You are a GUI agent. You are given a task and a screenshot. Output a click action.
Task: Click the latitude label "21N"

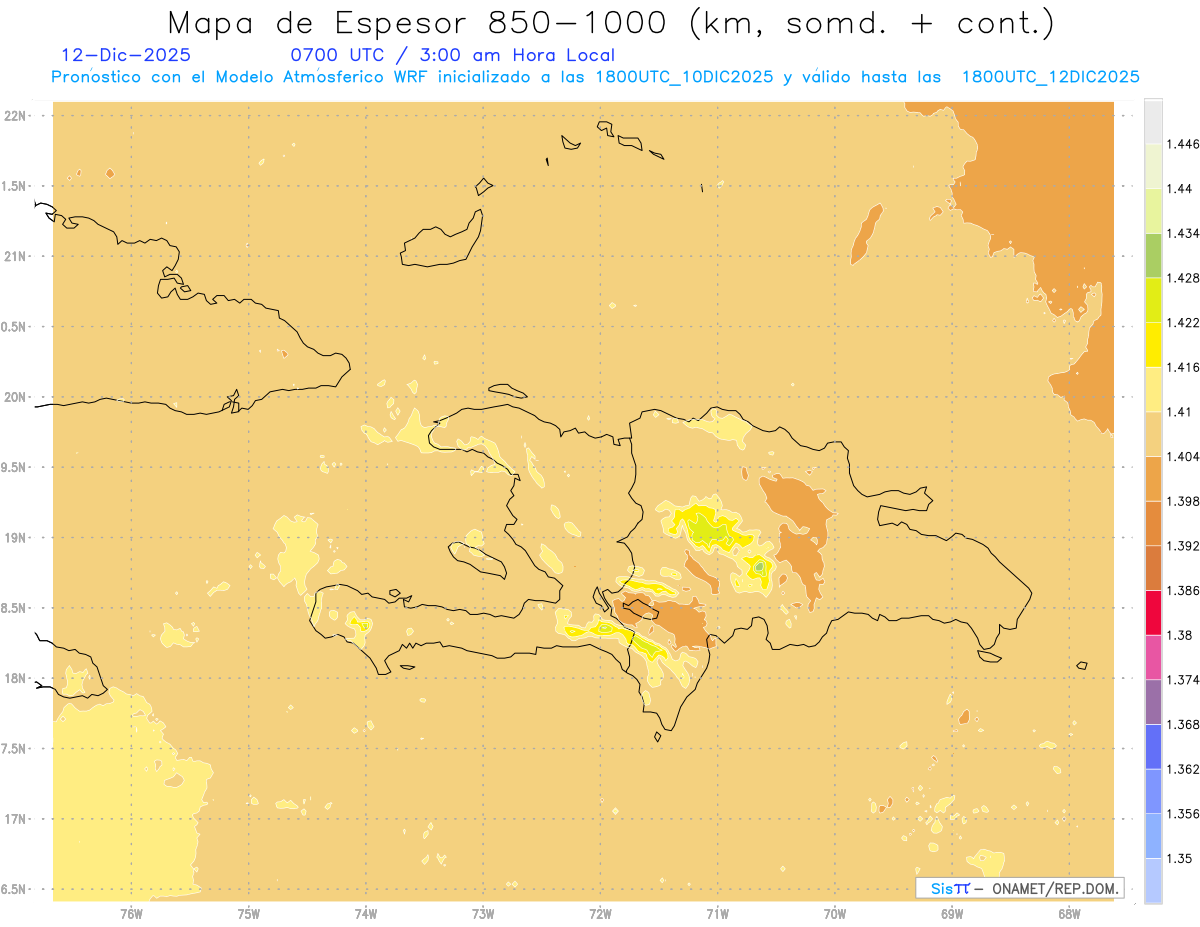click(x=17, y=257)
